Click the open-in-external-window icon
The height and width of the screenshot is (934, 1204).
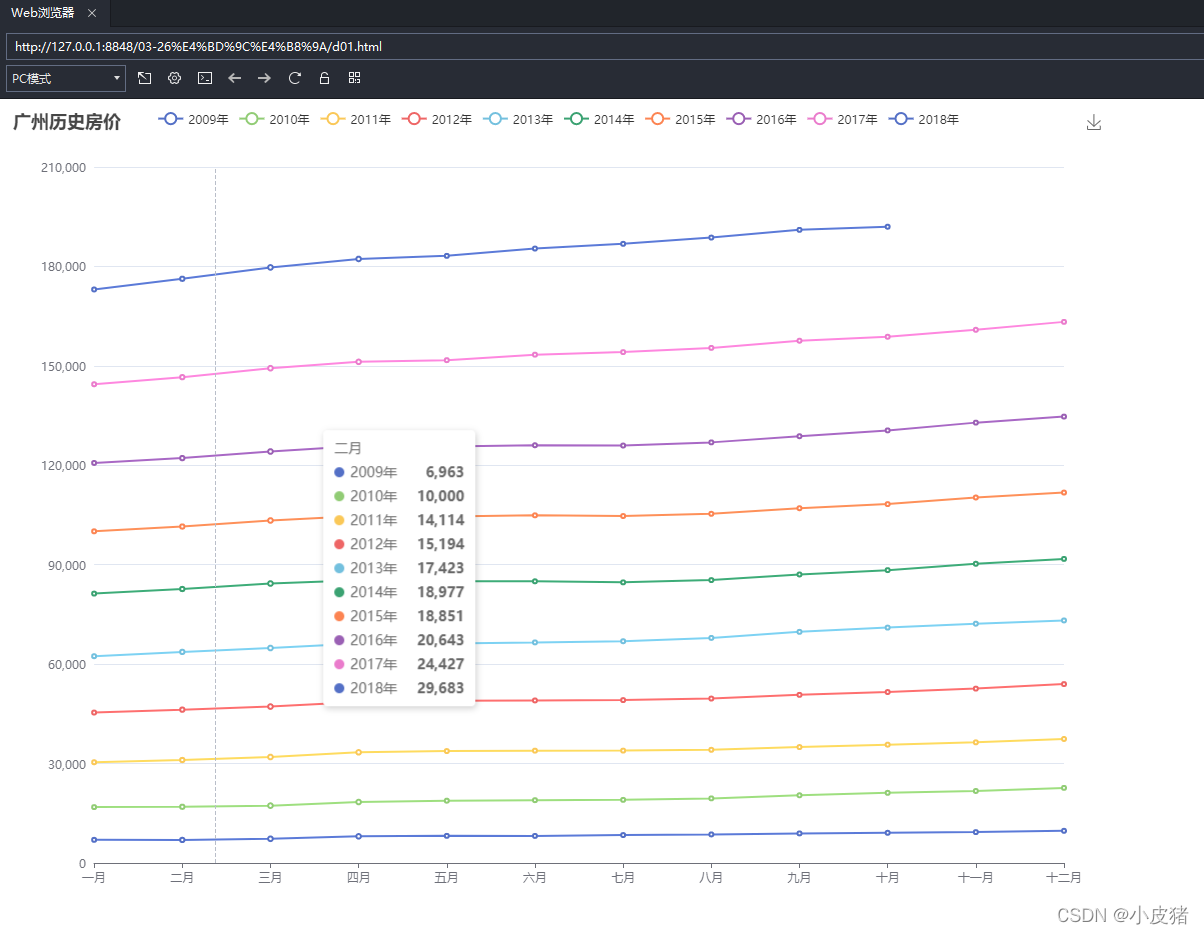pos(145,78)
